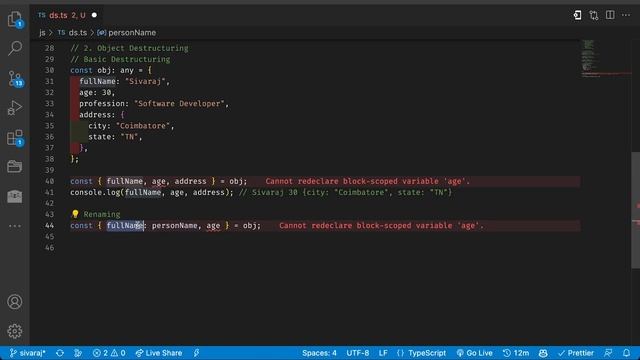Click the js folder breadcrumb
Screen dimensions: 640x360
click(x=42, y=33)
